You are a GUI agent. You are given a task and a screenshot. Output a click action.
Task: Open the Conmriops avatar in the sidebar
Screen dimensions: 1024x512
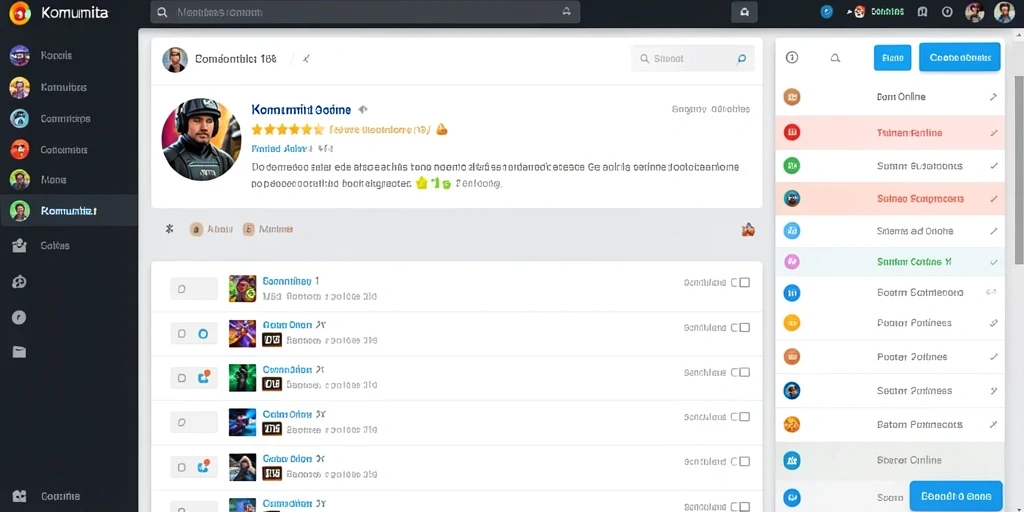coord(20,118)
